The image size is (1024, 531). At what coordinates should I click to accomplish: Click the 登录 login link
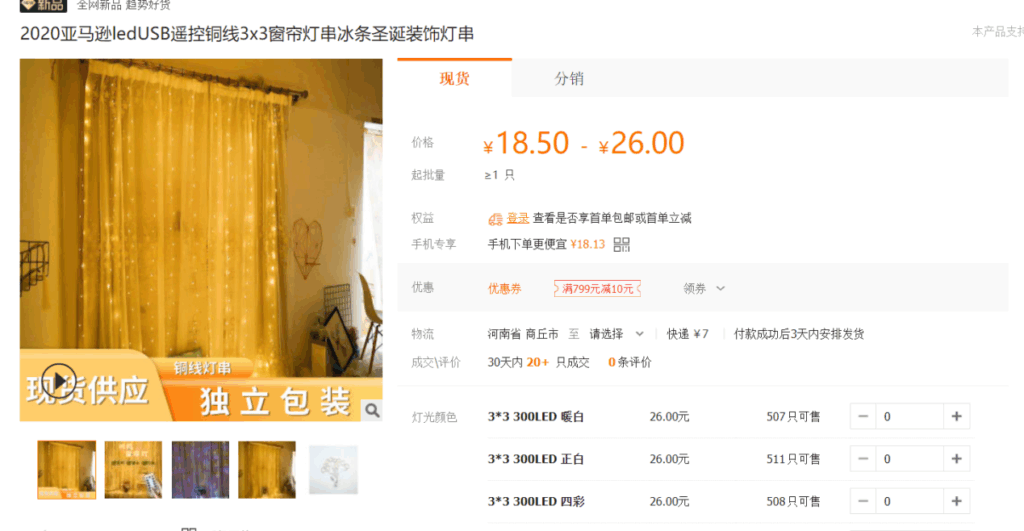click(518, 218)
